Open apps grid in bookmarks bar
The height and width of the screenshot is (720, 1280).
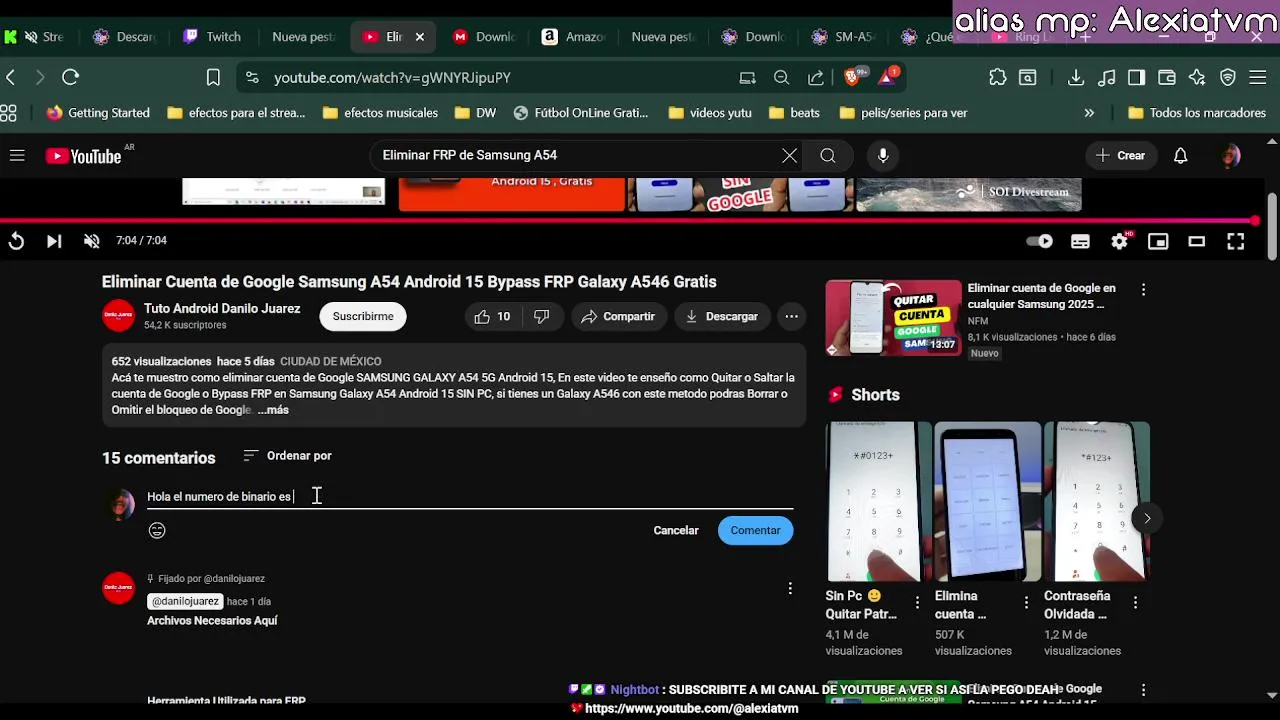[x=8, y=113]
